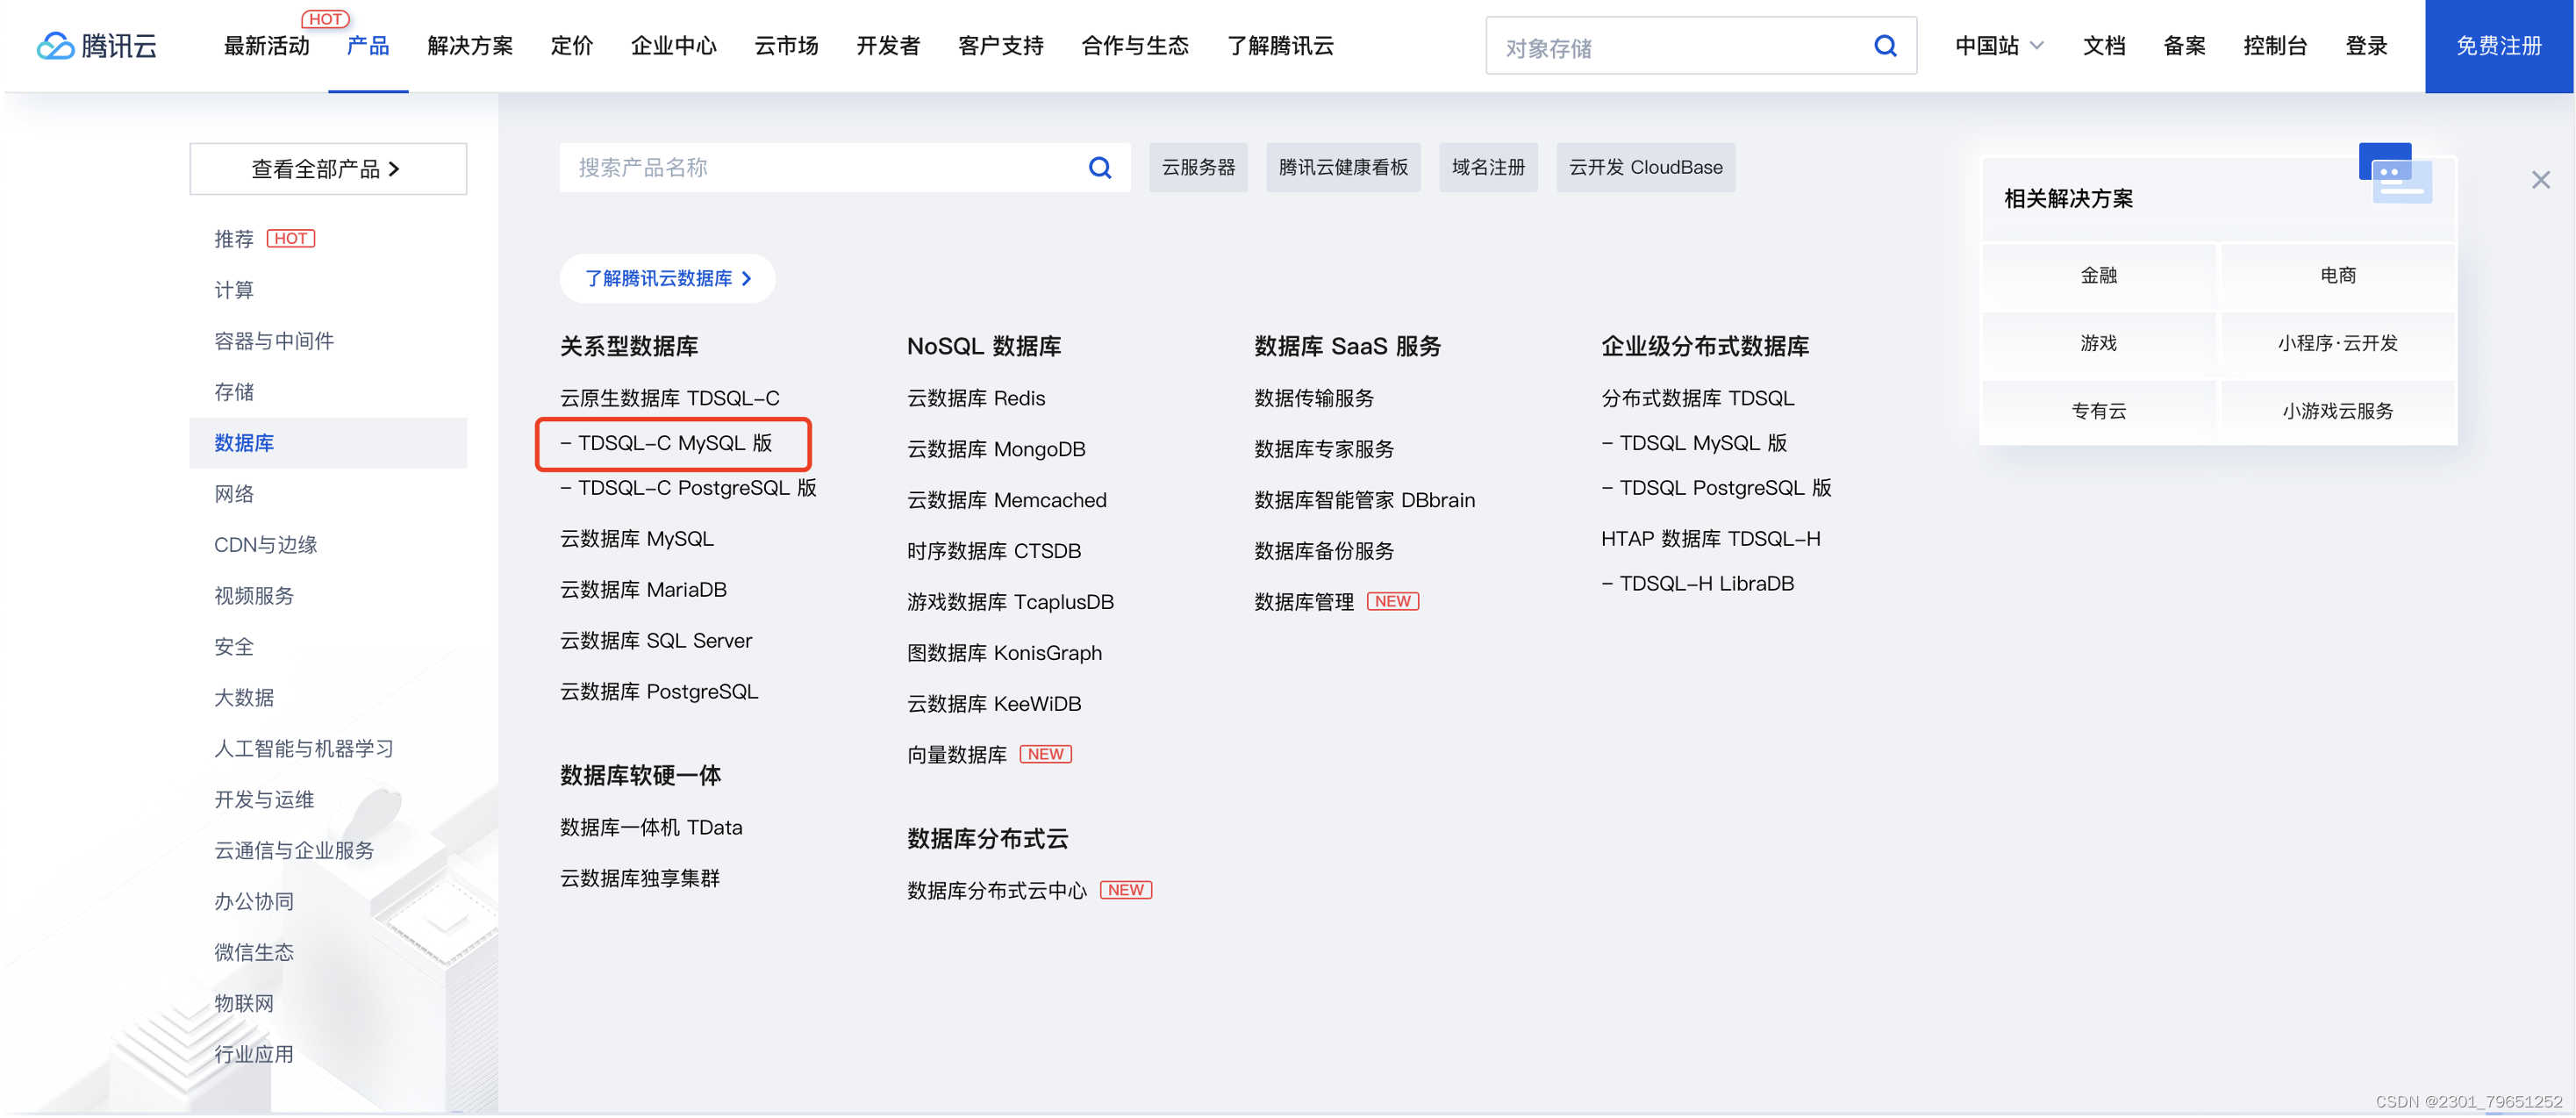This screenshot has width=2576, height=1118.
Task: Select 金融 solution tile
Action: click(2098, 276)
